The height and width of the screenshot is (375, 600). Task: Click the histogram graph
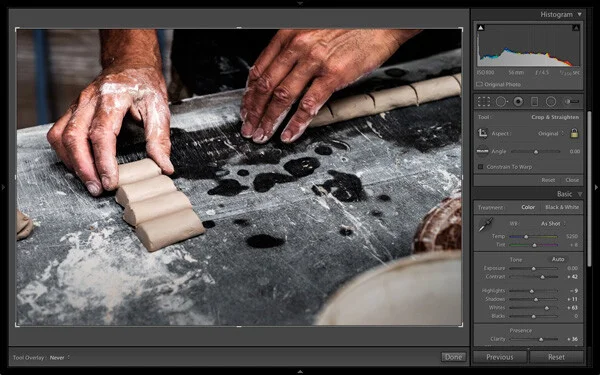click(528, 46)
